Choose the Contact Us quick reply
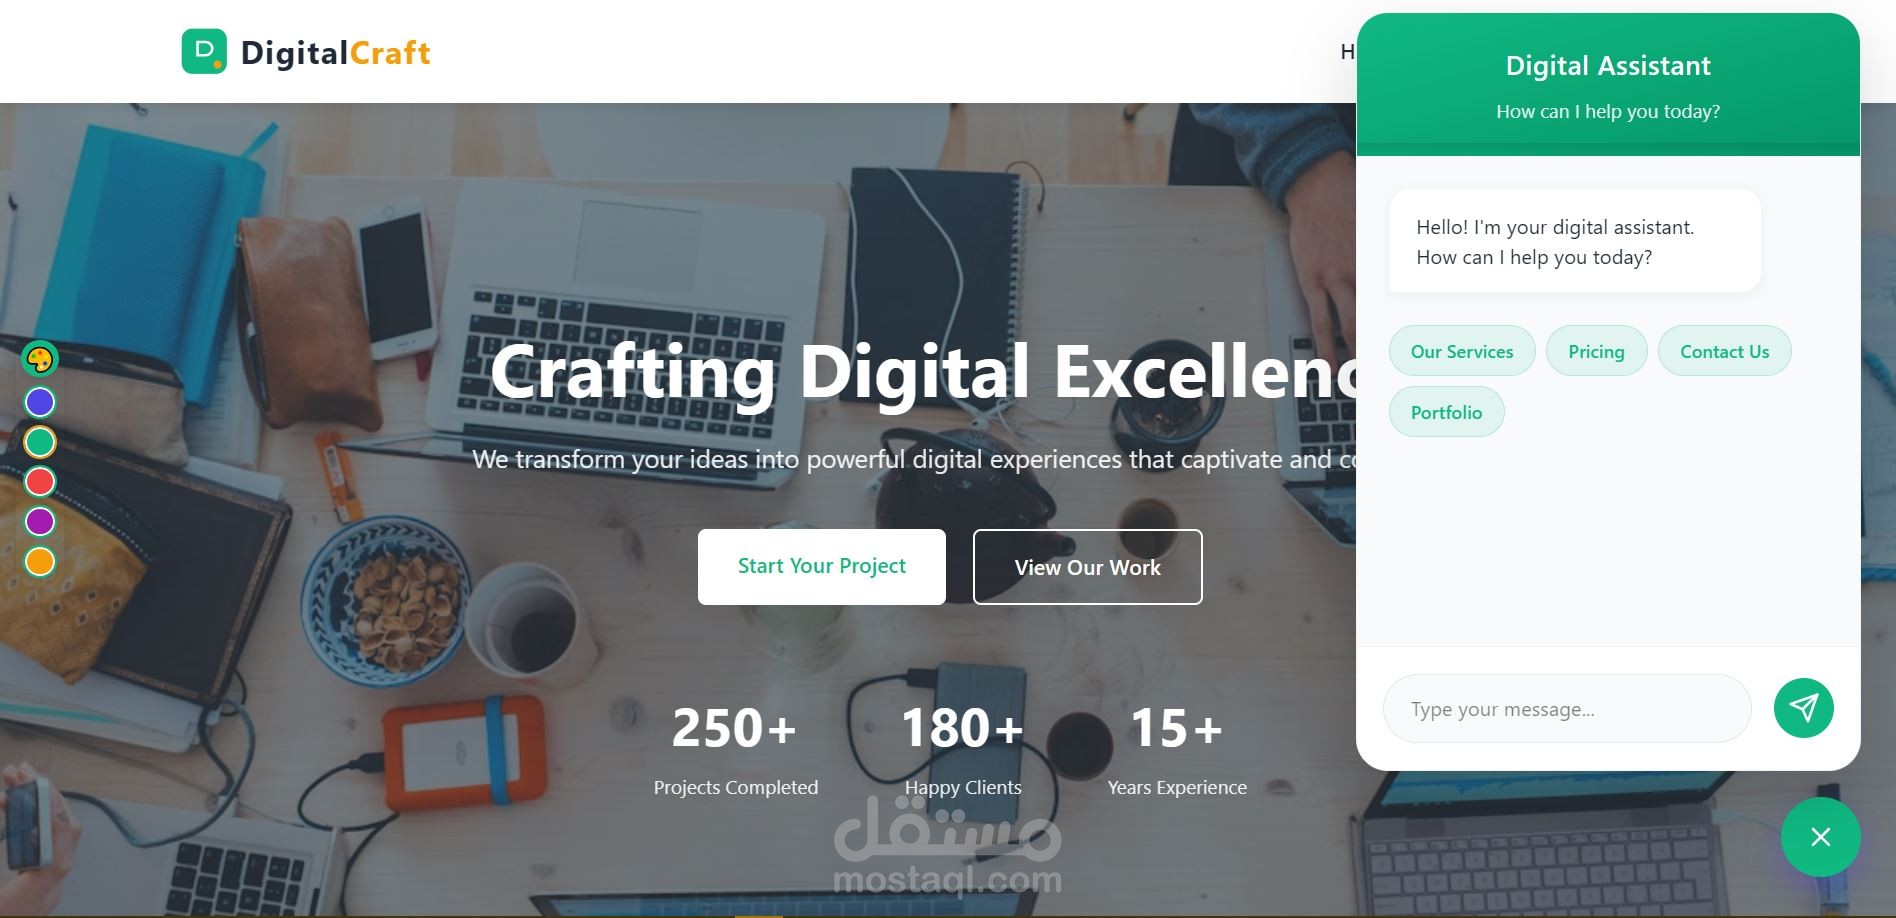This screenshot has width=1896, height=918. [x=1724, y=351]
